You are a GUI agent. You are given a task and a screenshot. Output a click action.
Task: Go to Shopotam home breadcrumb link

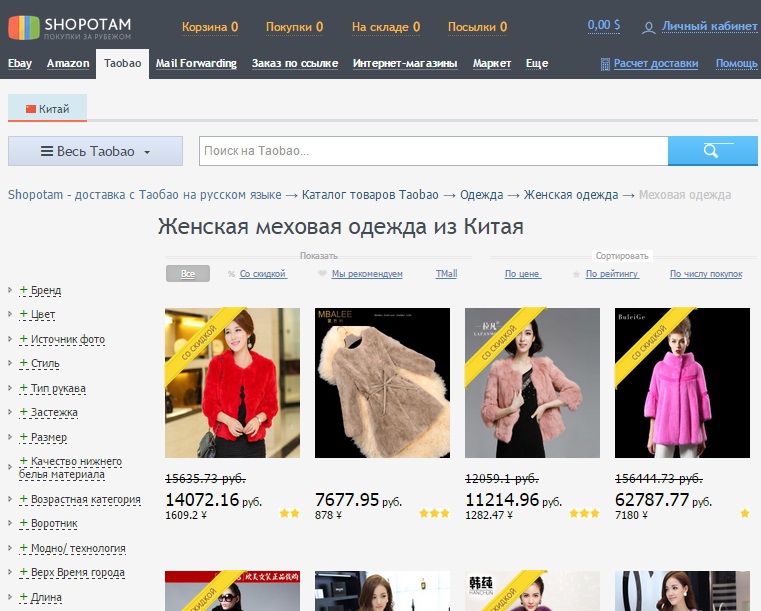click(x=145, y=195)
